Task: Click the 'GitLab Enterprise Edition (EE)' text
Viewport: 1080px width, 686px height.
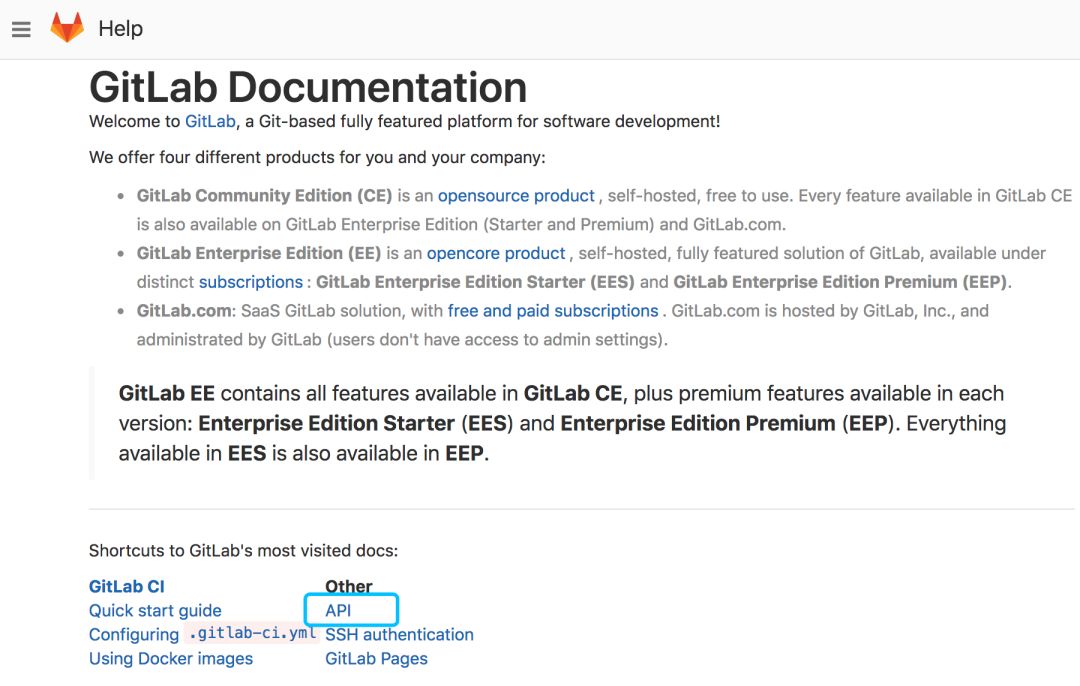Action: pos(259,253)
